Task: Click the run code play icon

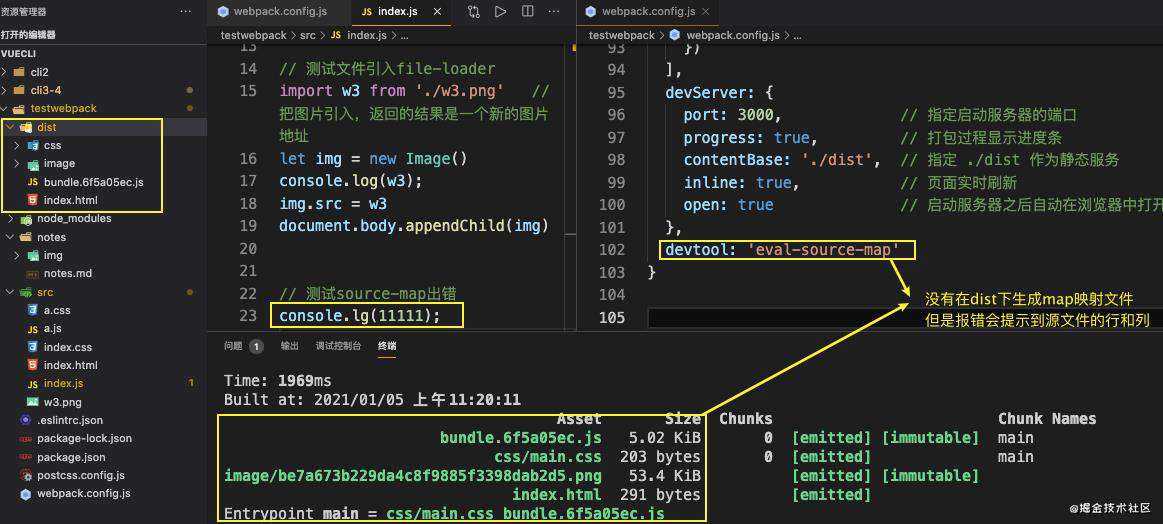Action: [501, 11]
